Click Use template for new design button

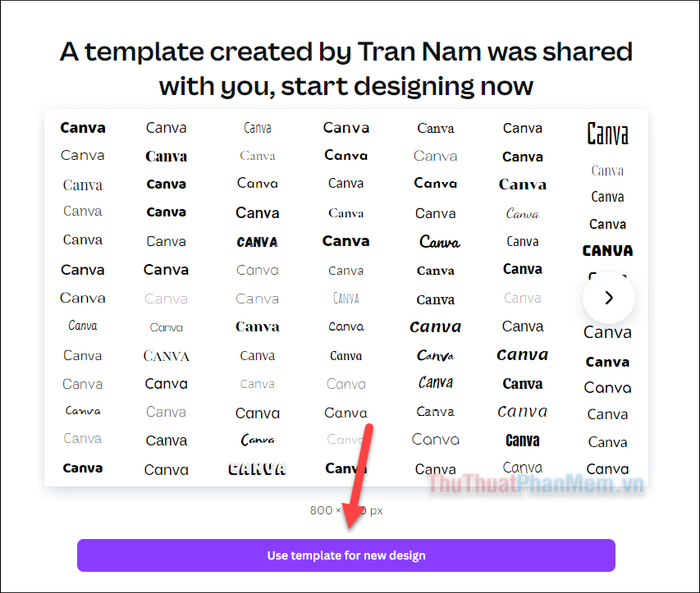click(346, 555)
